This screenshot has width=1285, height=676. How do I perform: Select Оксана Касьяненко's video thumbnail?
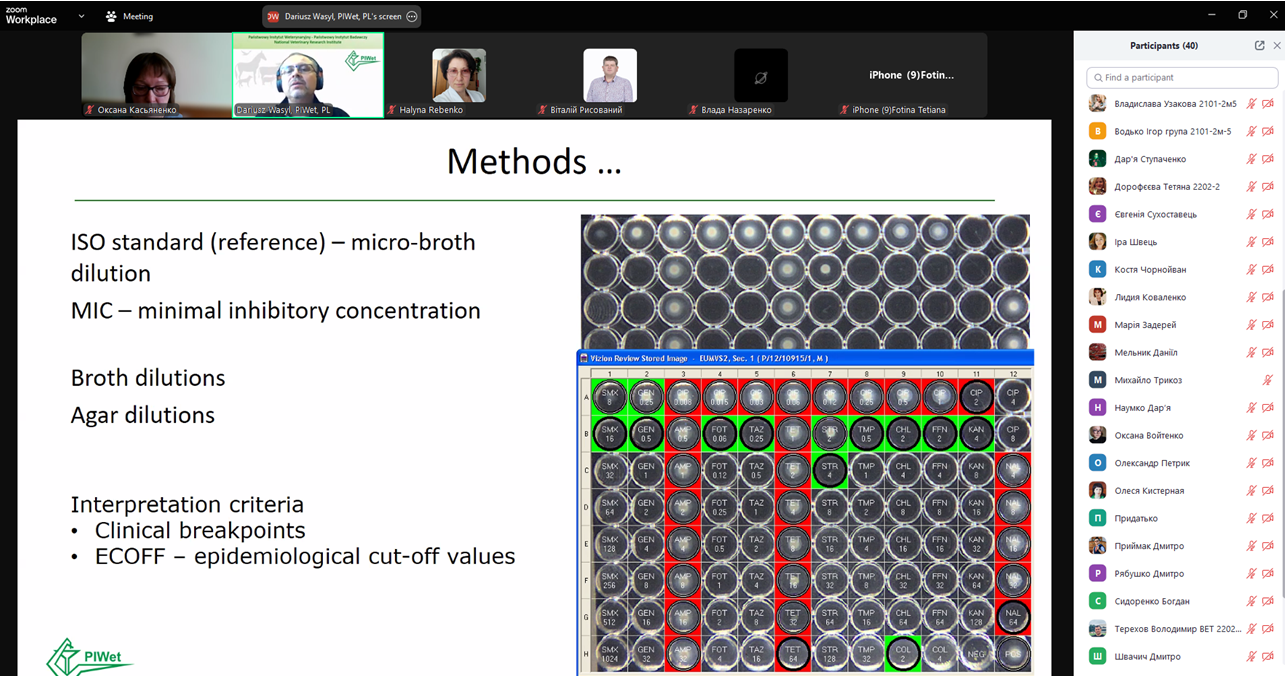(155, 76)
